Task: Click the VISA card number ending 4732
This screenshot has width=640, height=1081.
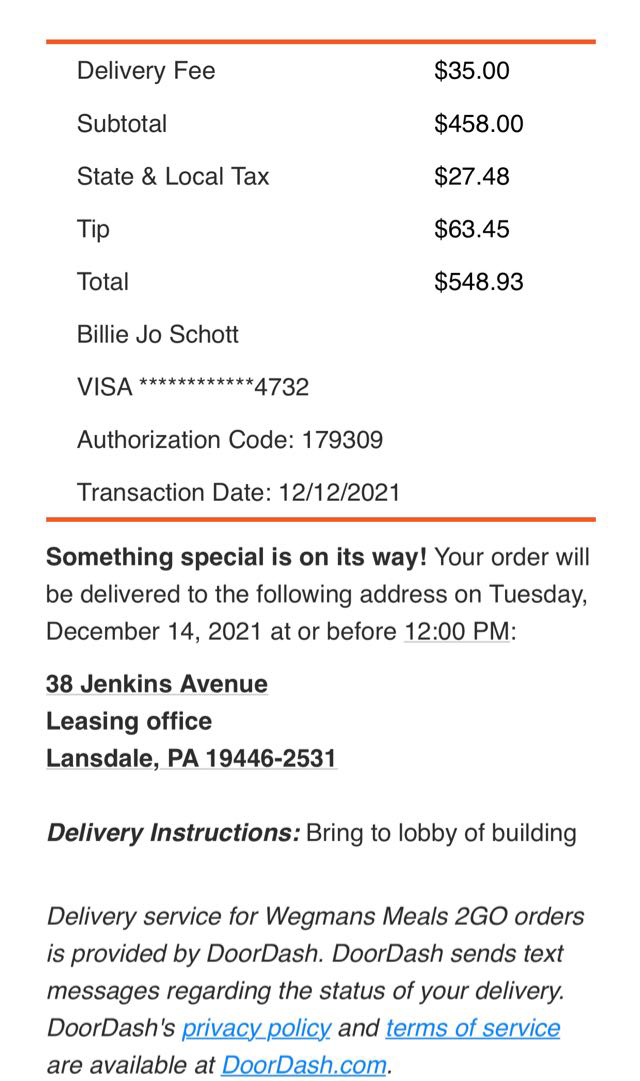Action: [193, 387]
